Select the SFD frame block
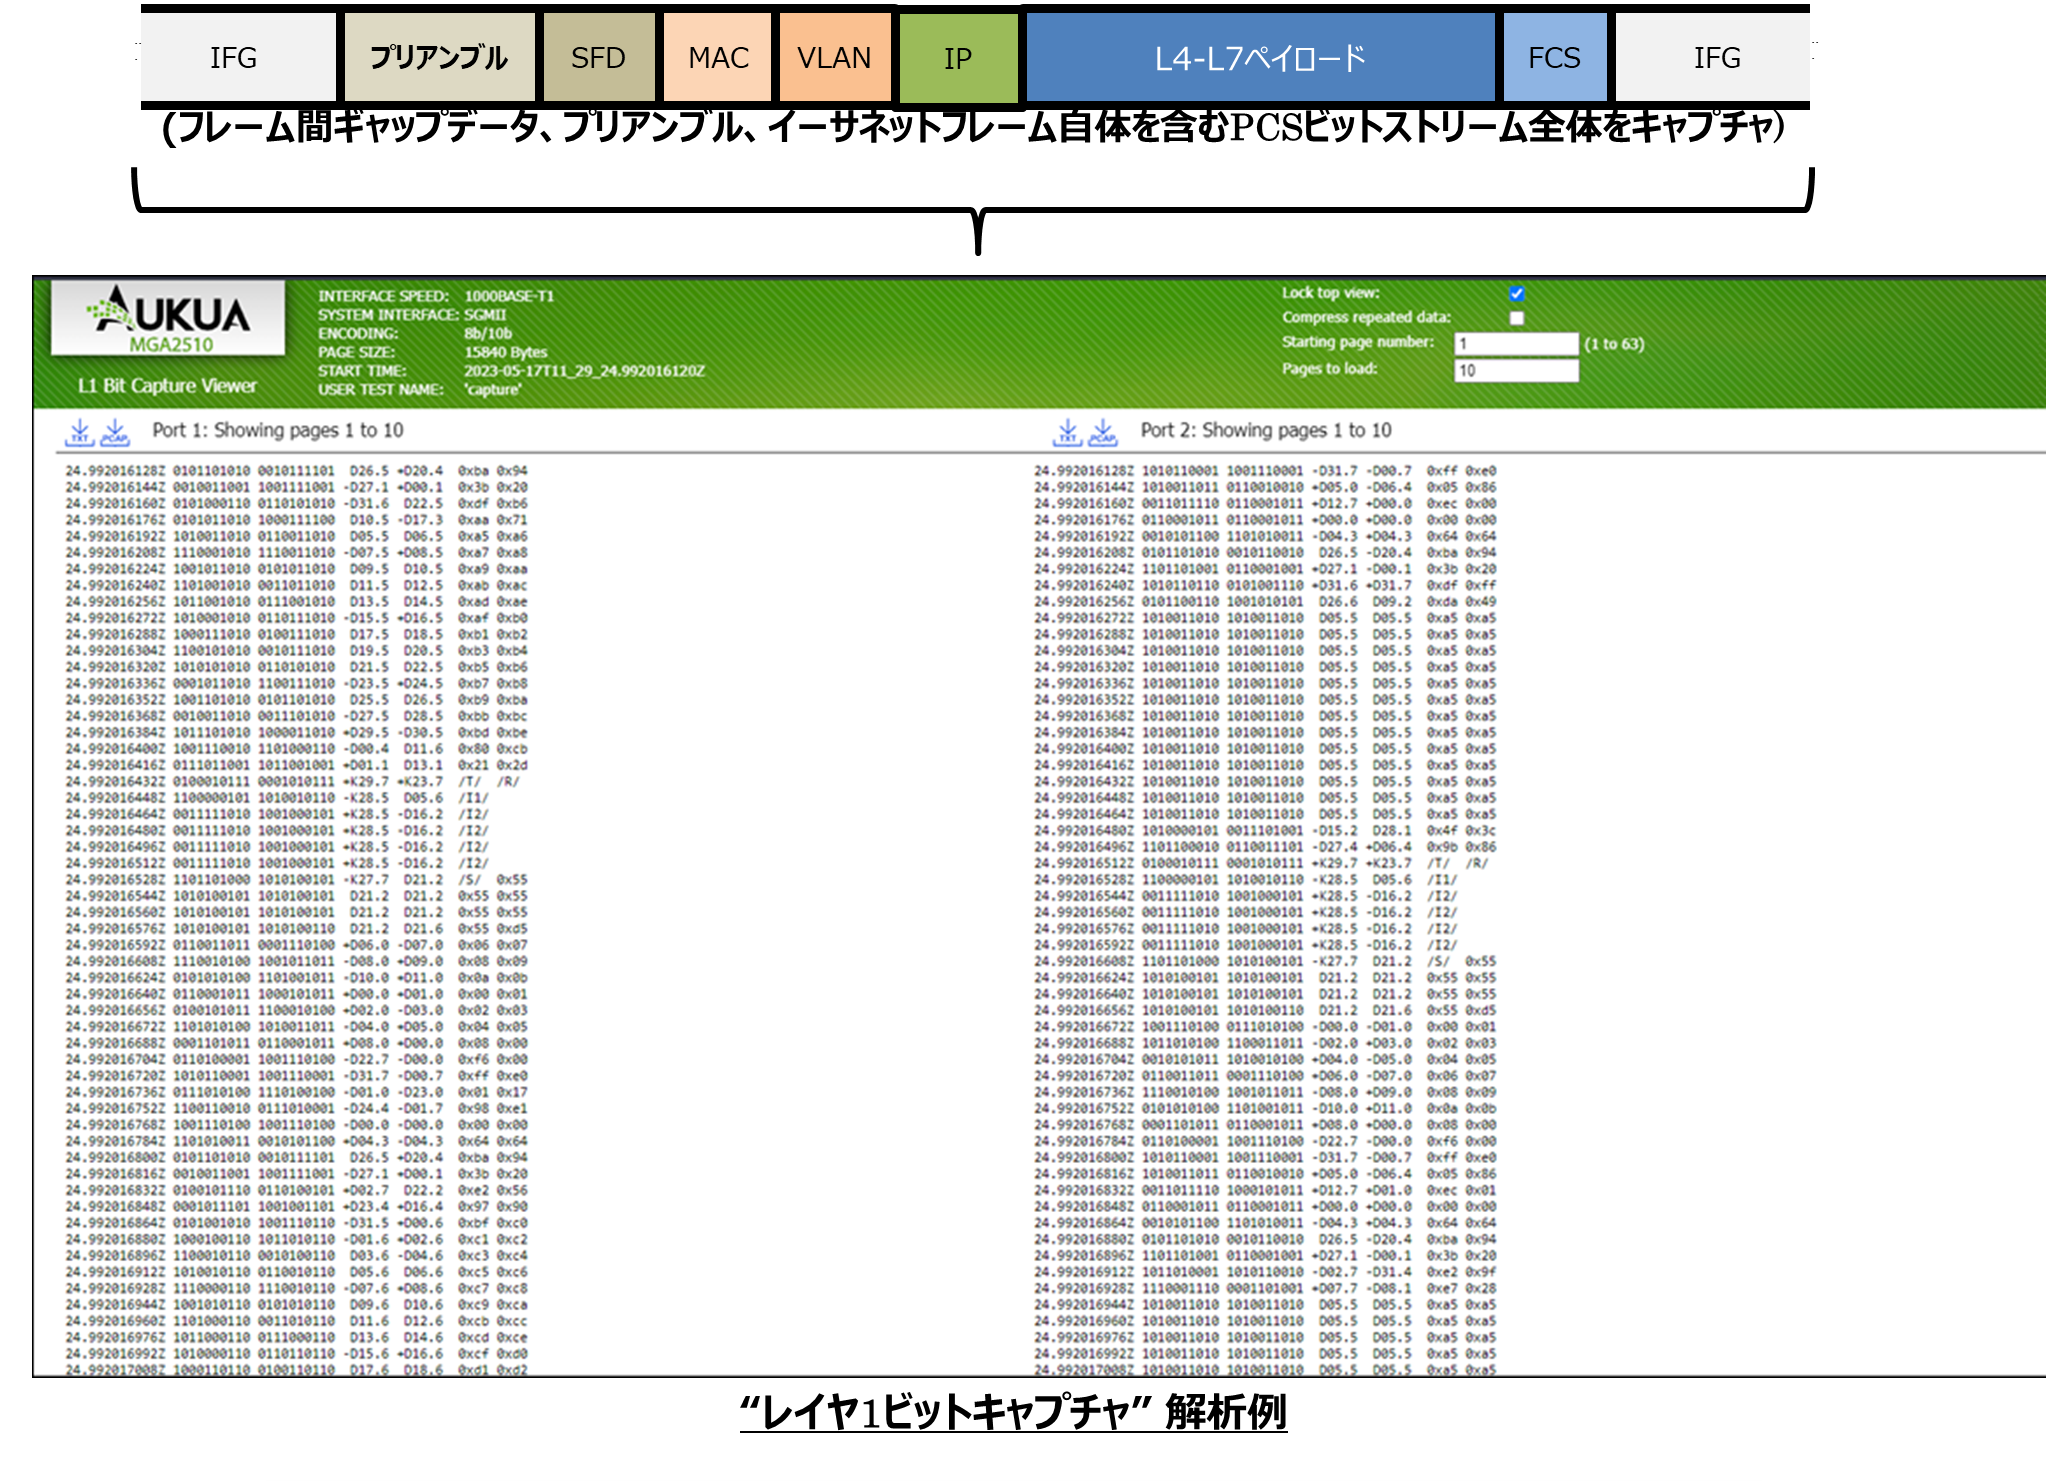 point(598,58)
